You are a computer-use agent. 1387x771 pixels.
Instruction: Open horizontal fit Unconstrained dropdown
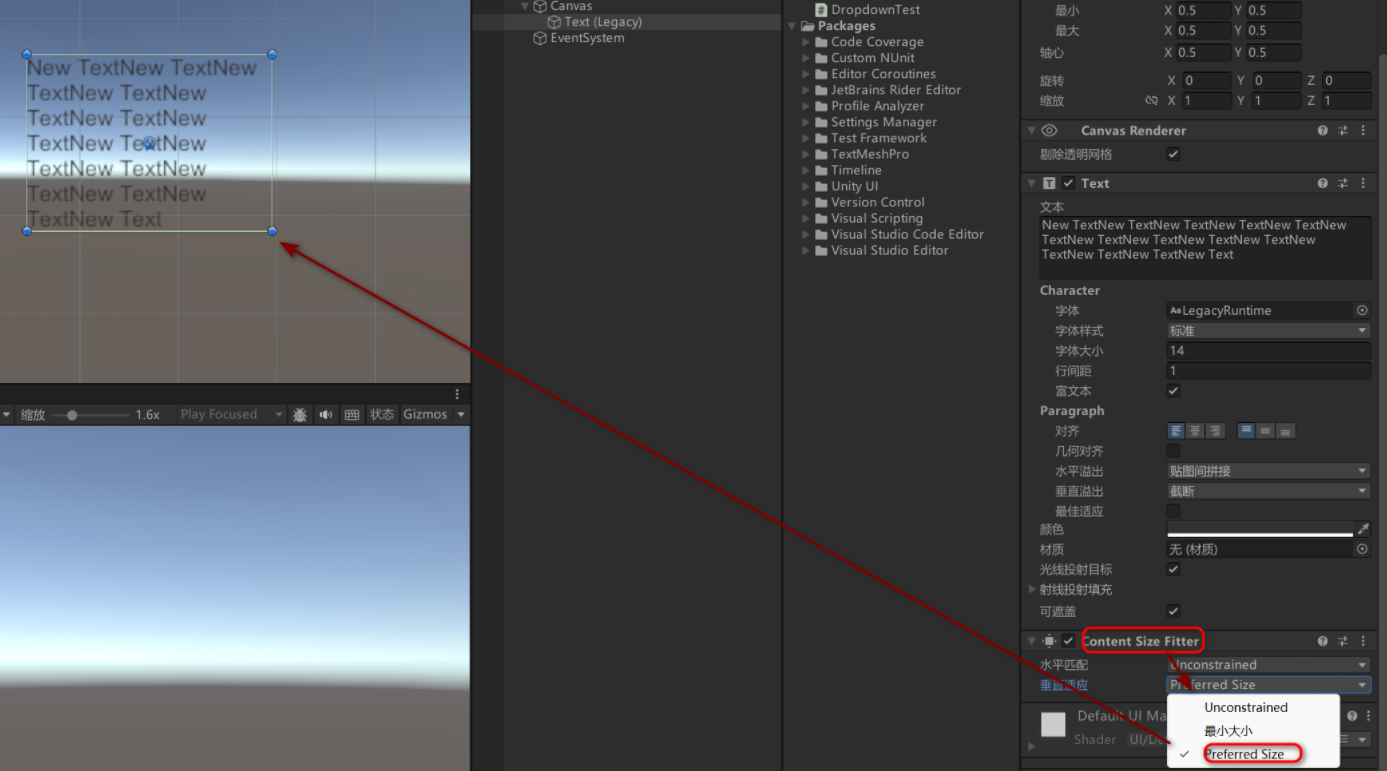pyautogui.click(x=1269, y=665)
